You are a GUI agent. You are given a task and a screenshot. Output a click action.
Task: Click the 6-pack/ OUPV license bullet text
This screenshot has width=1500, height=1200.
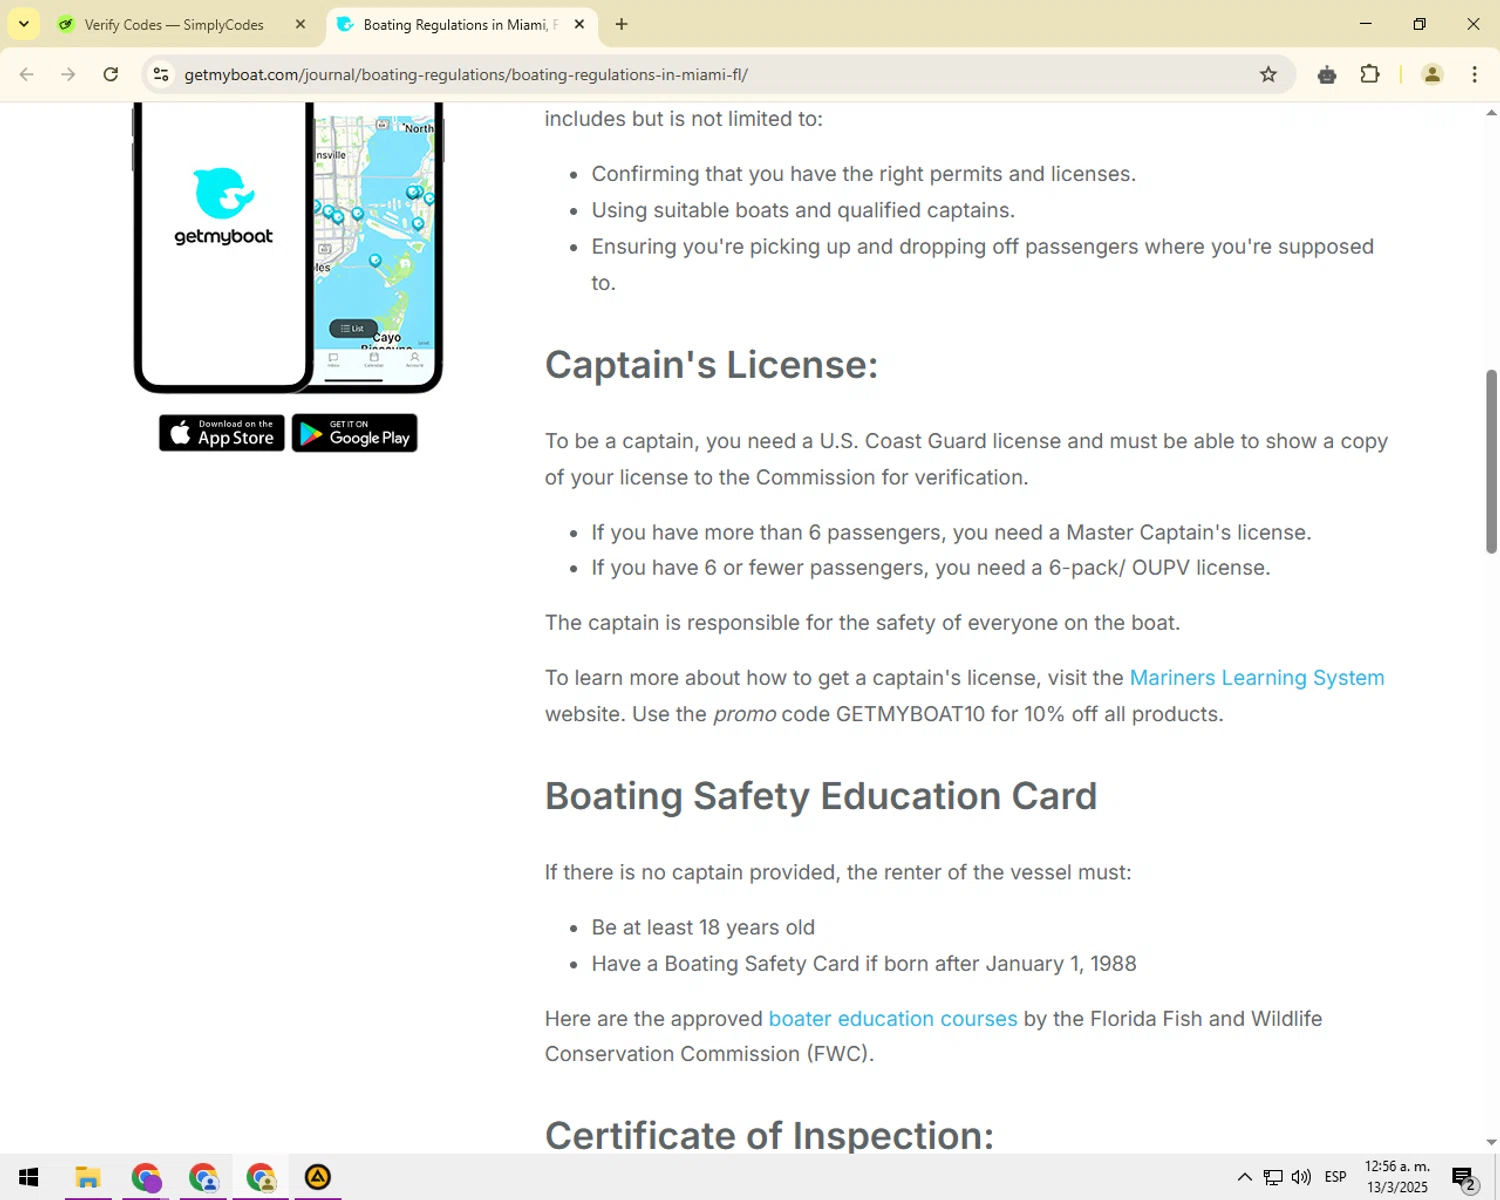point(930,568)
